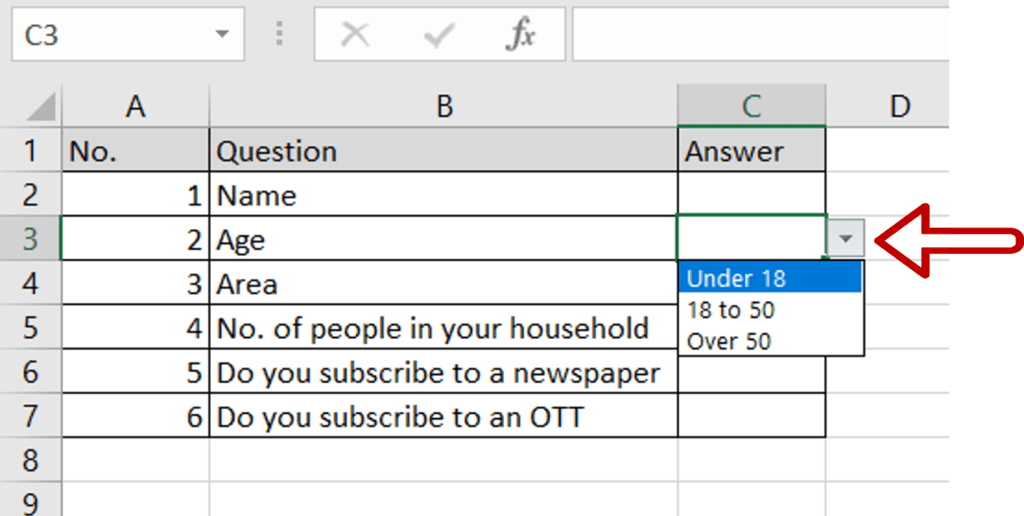Select row 4 header

click(x=31, y=283)
